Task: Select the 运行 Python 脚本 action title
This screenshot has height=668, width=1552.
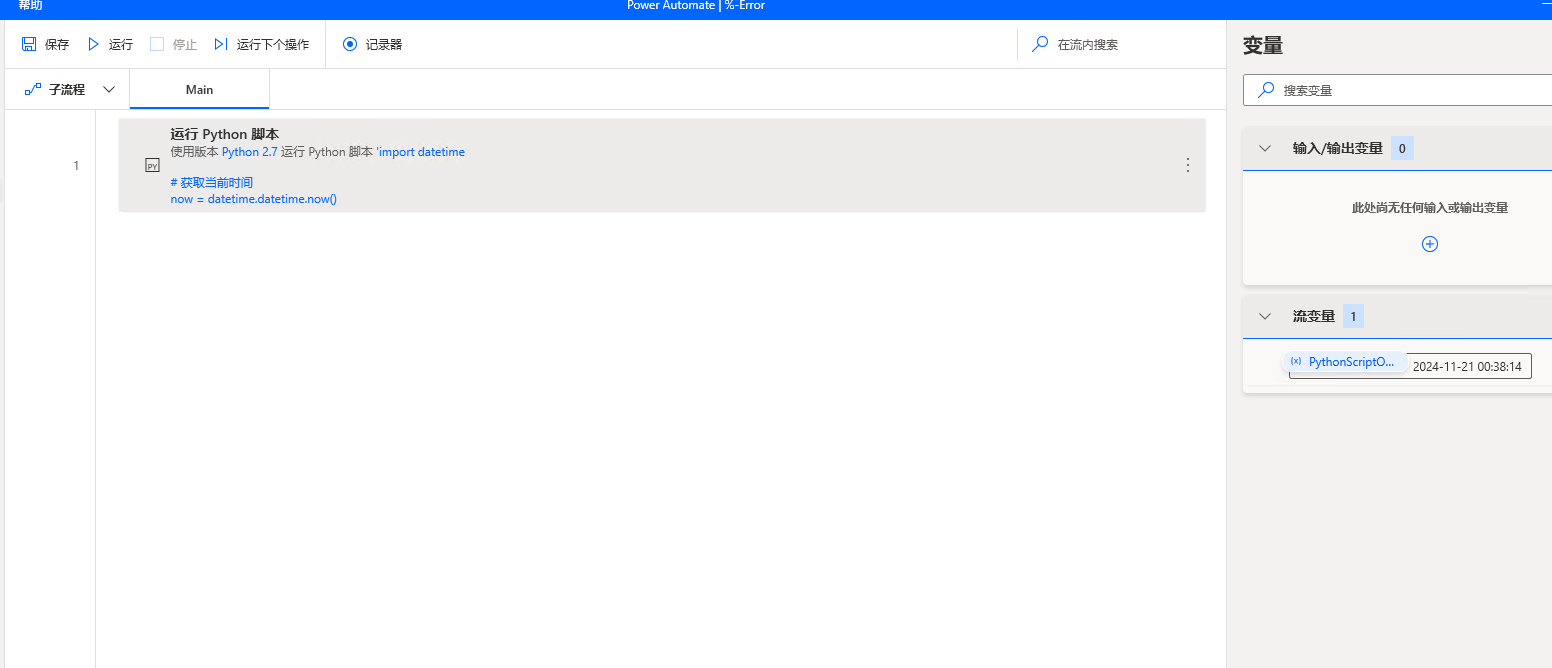Action: [224, 134]
